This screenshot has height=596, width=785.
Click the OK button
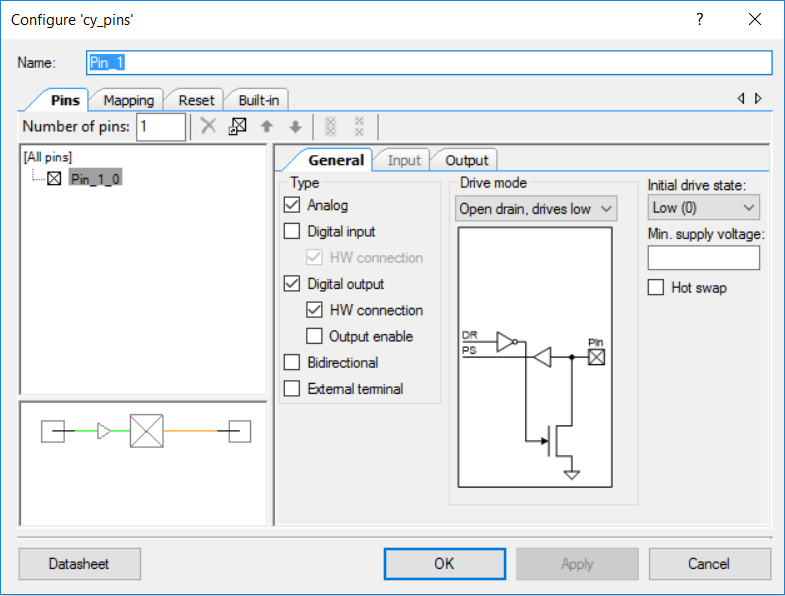(445, 564)
